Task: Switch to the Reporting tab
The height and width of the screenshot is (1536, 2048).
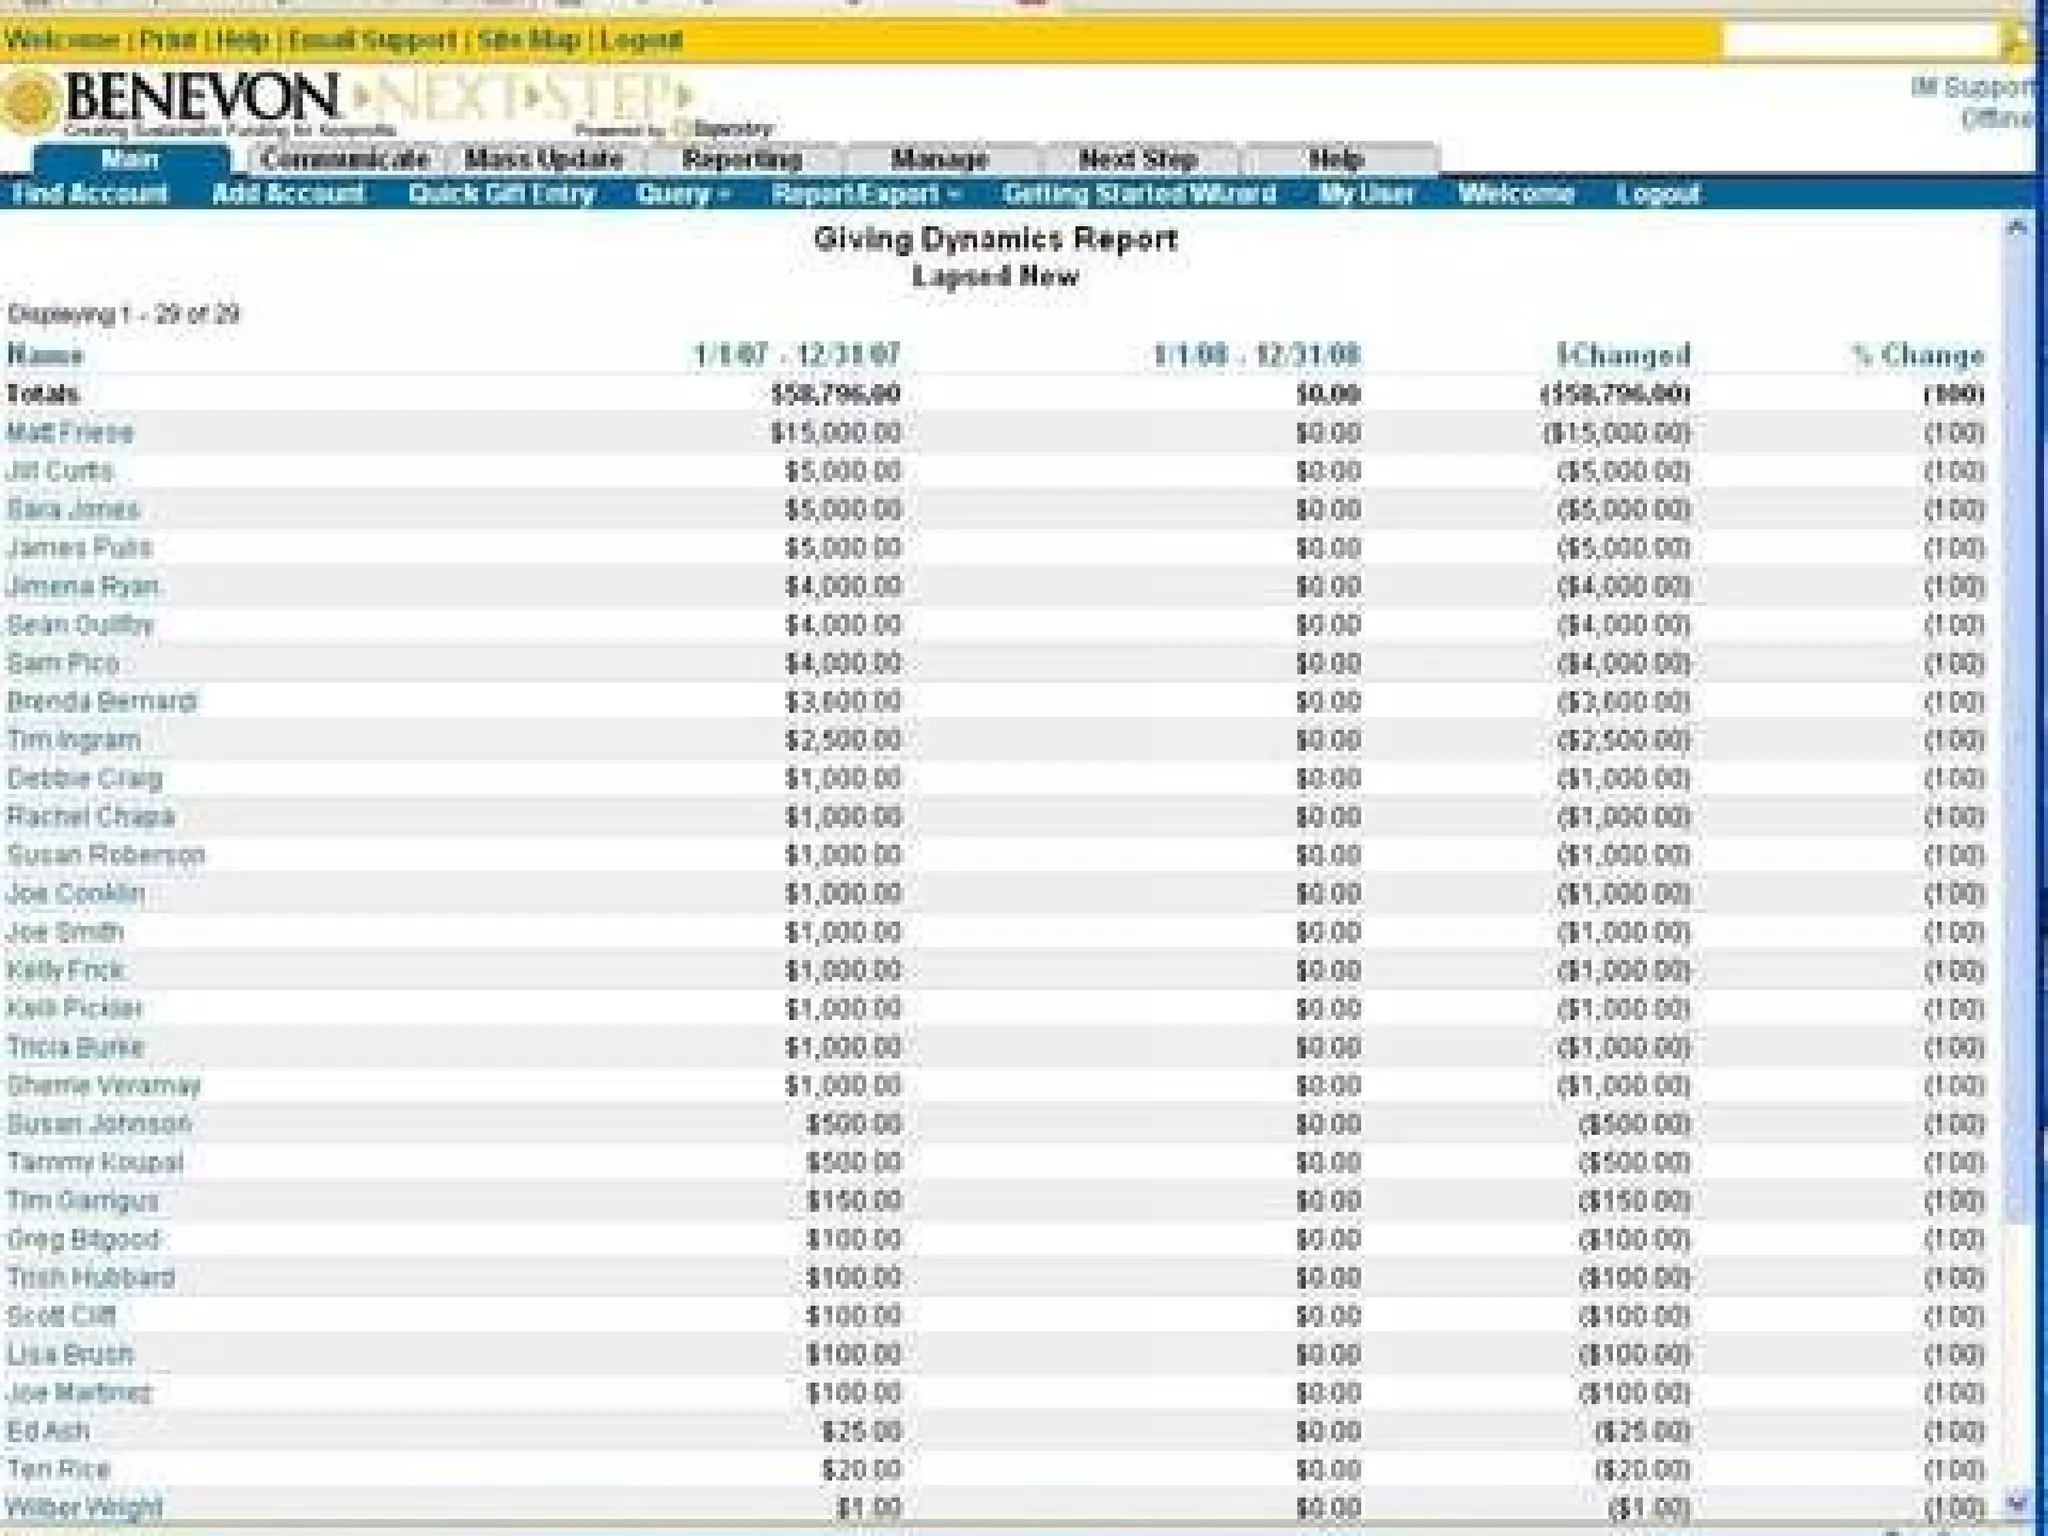Action: 742,159
